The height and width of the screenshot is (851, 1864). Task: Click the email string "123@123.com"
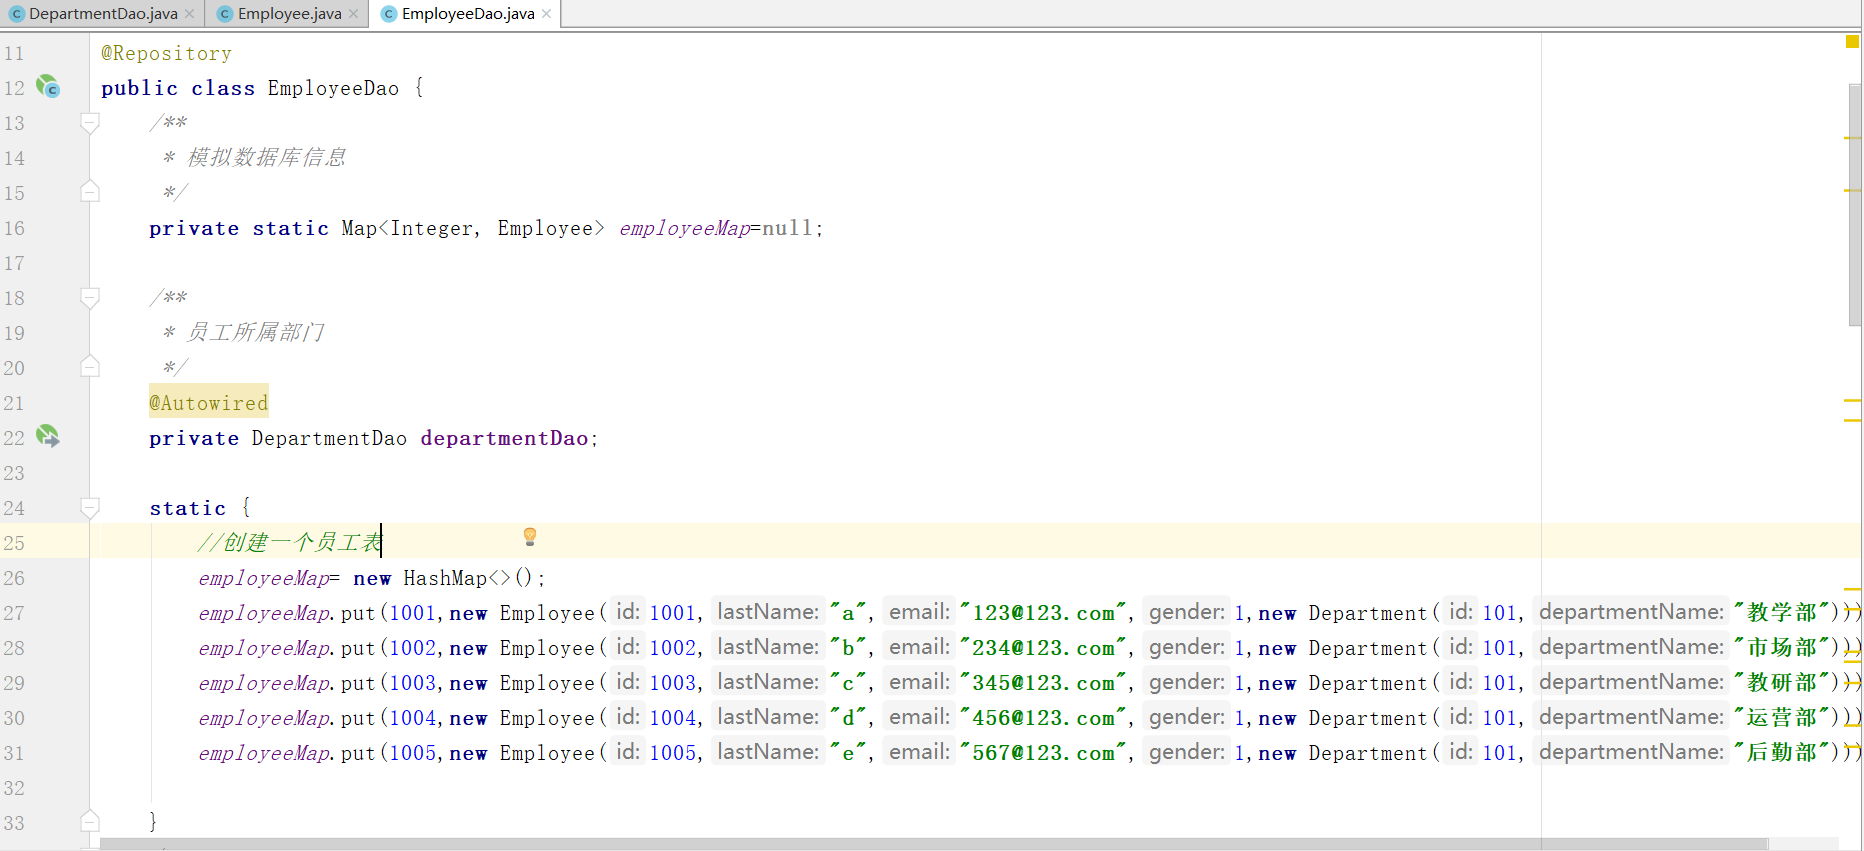point(1043,613)
